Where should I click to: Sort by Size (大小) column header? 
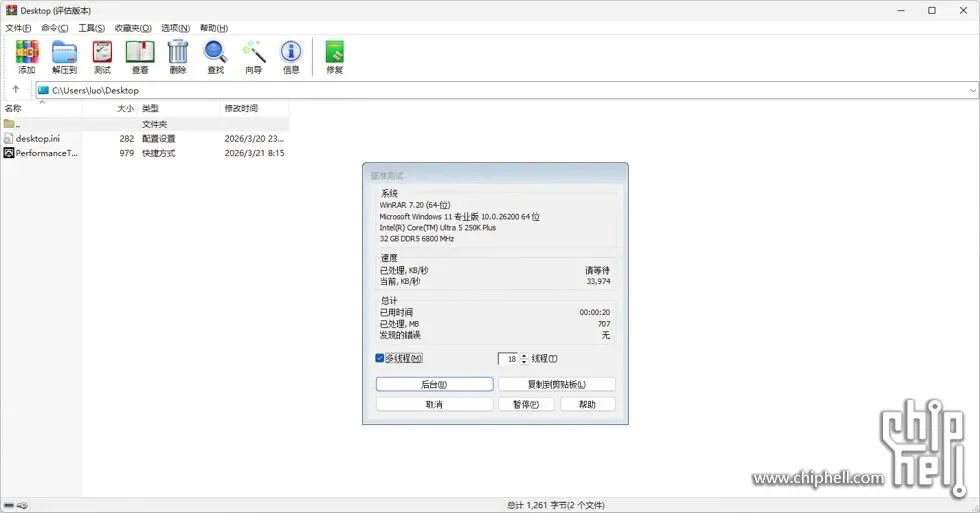[110, 108]
